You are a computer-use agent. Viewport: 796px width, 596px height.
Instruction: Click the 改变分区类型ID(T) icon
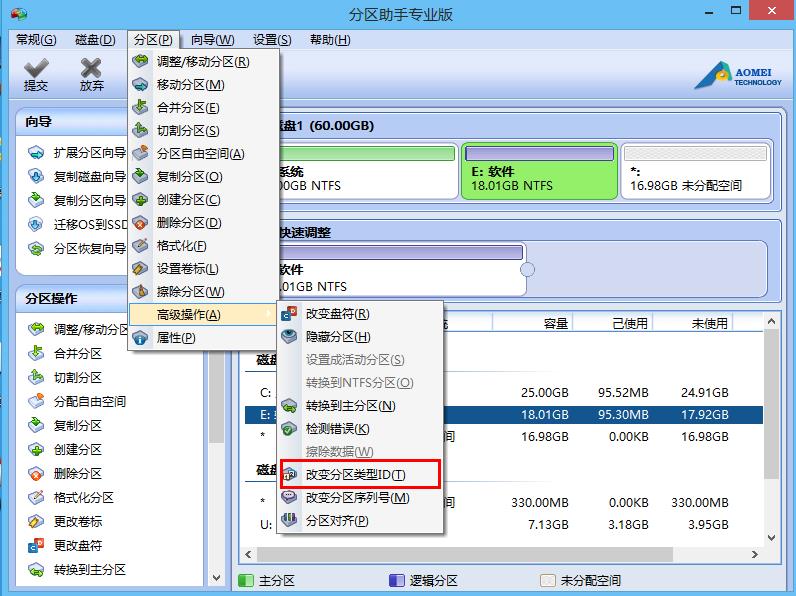(289, 475)
